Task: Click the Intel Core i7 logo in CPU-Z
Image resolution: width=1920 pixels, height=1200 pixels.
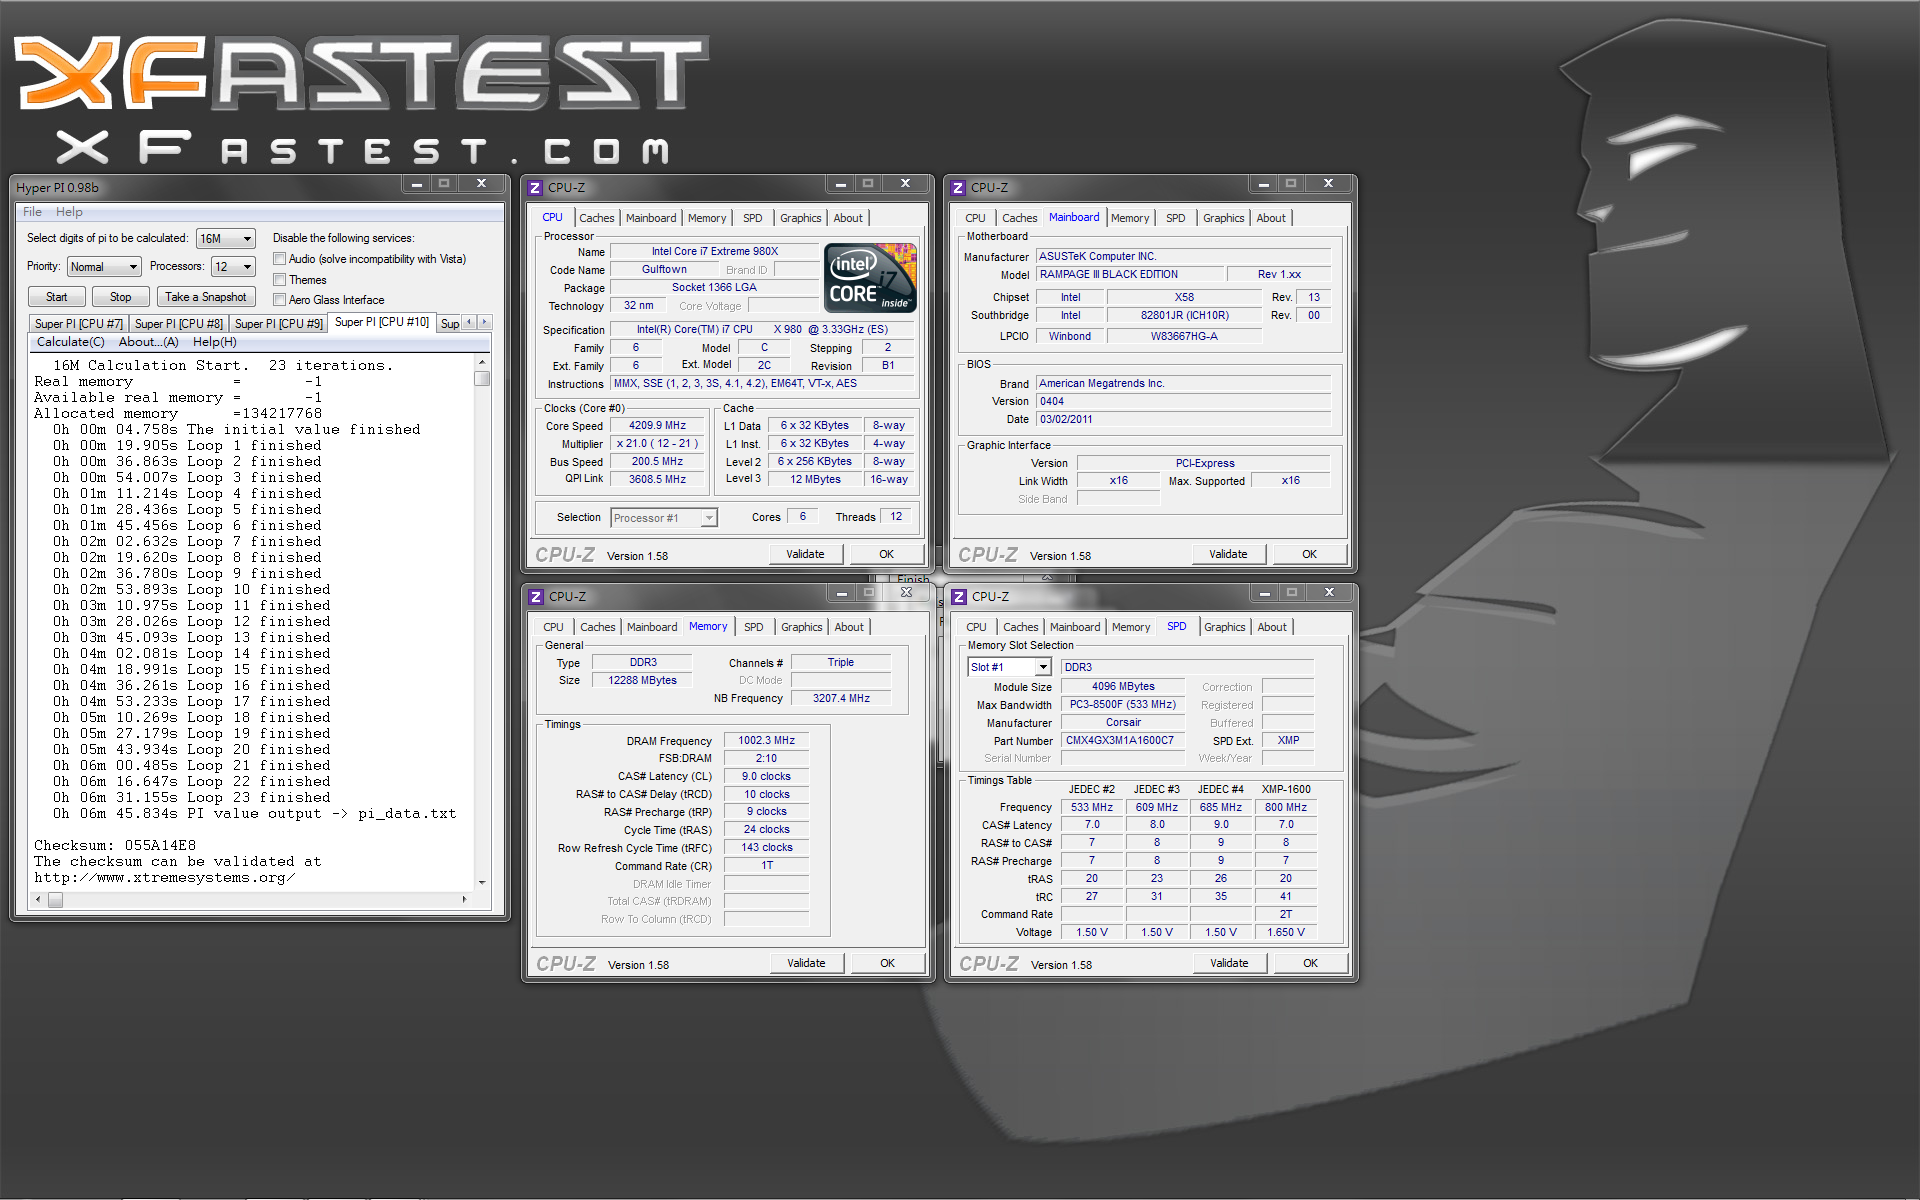Action: click(x=870, y=278)
